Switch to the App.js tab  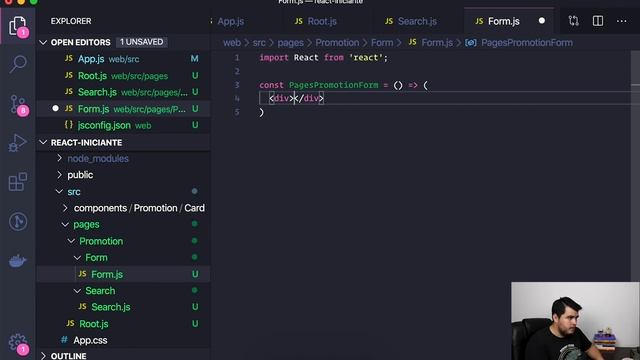click(x=230, y=21)
